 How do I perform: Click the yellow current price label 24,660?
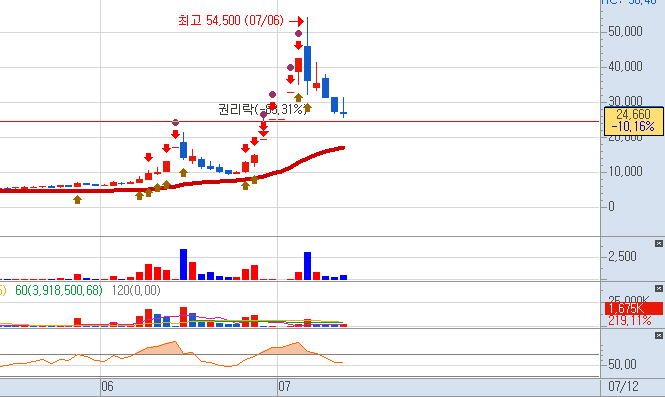click(x=633, y=115)
